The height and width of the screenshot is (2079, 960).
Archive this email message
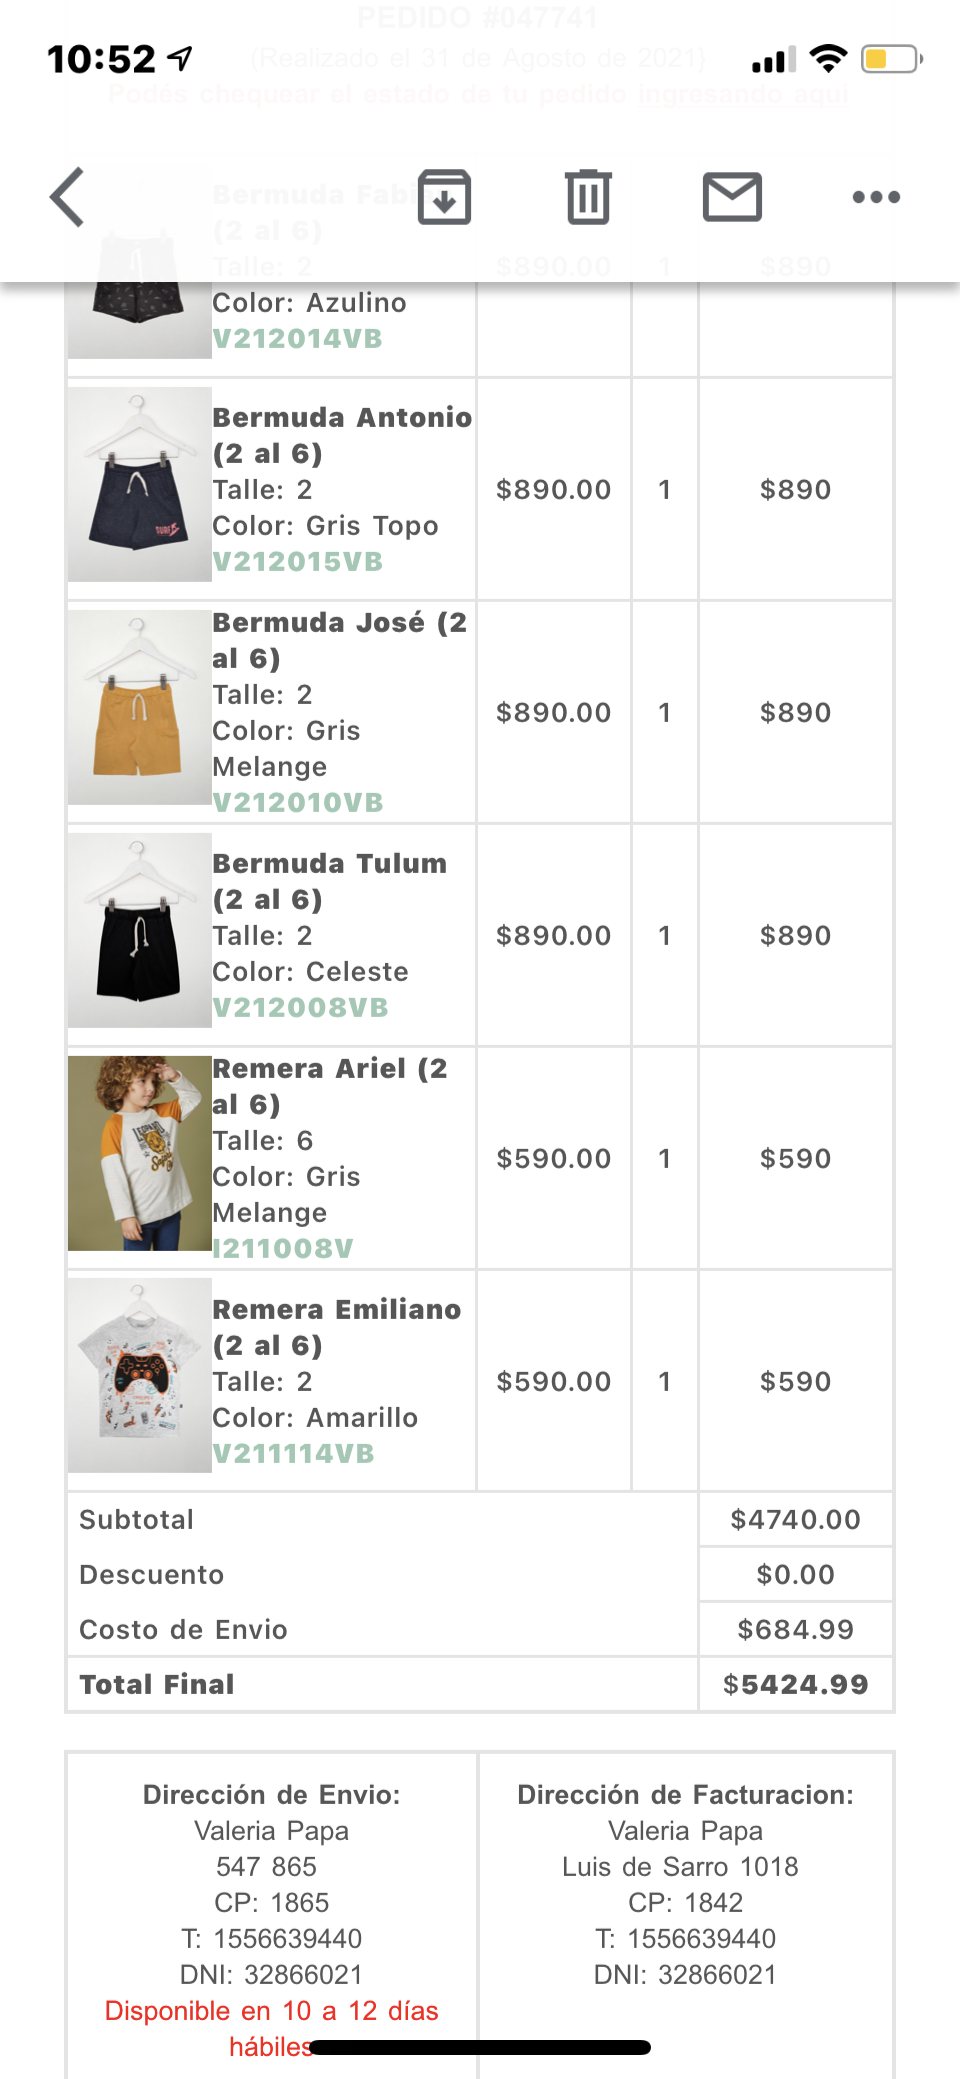444,197
